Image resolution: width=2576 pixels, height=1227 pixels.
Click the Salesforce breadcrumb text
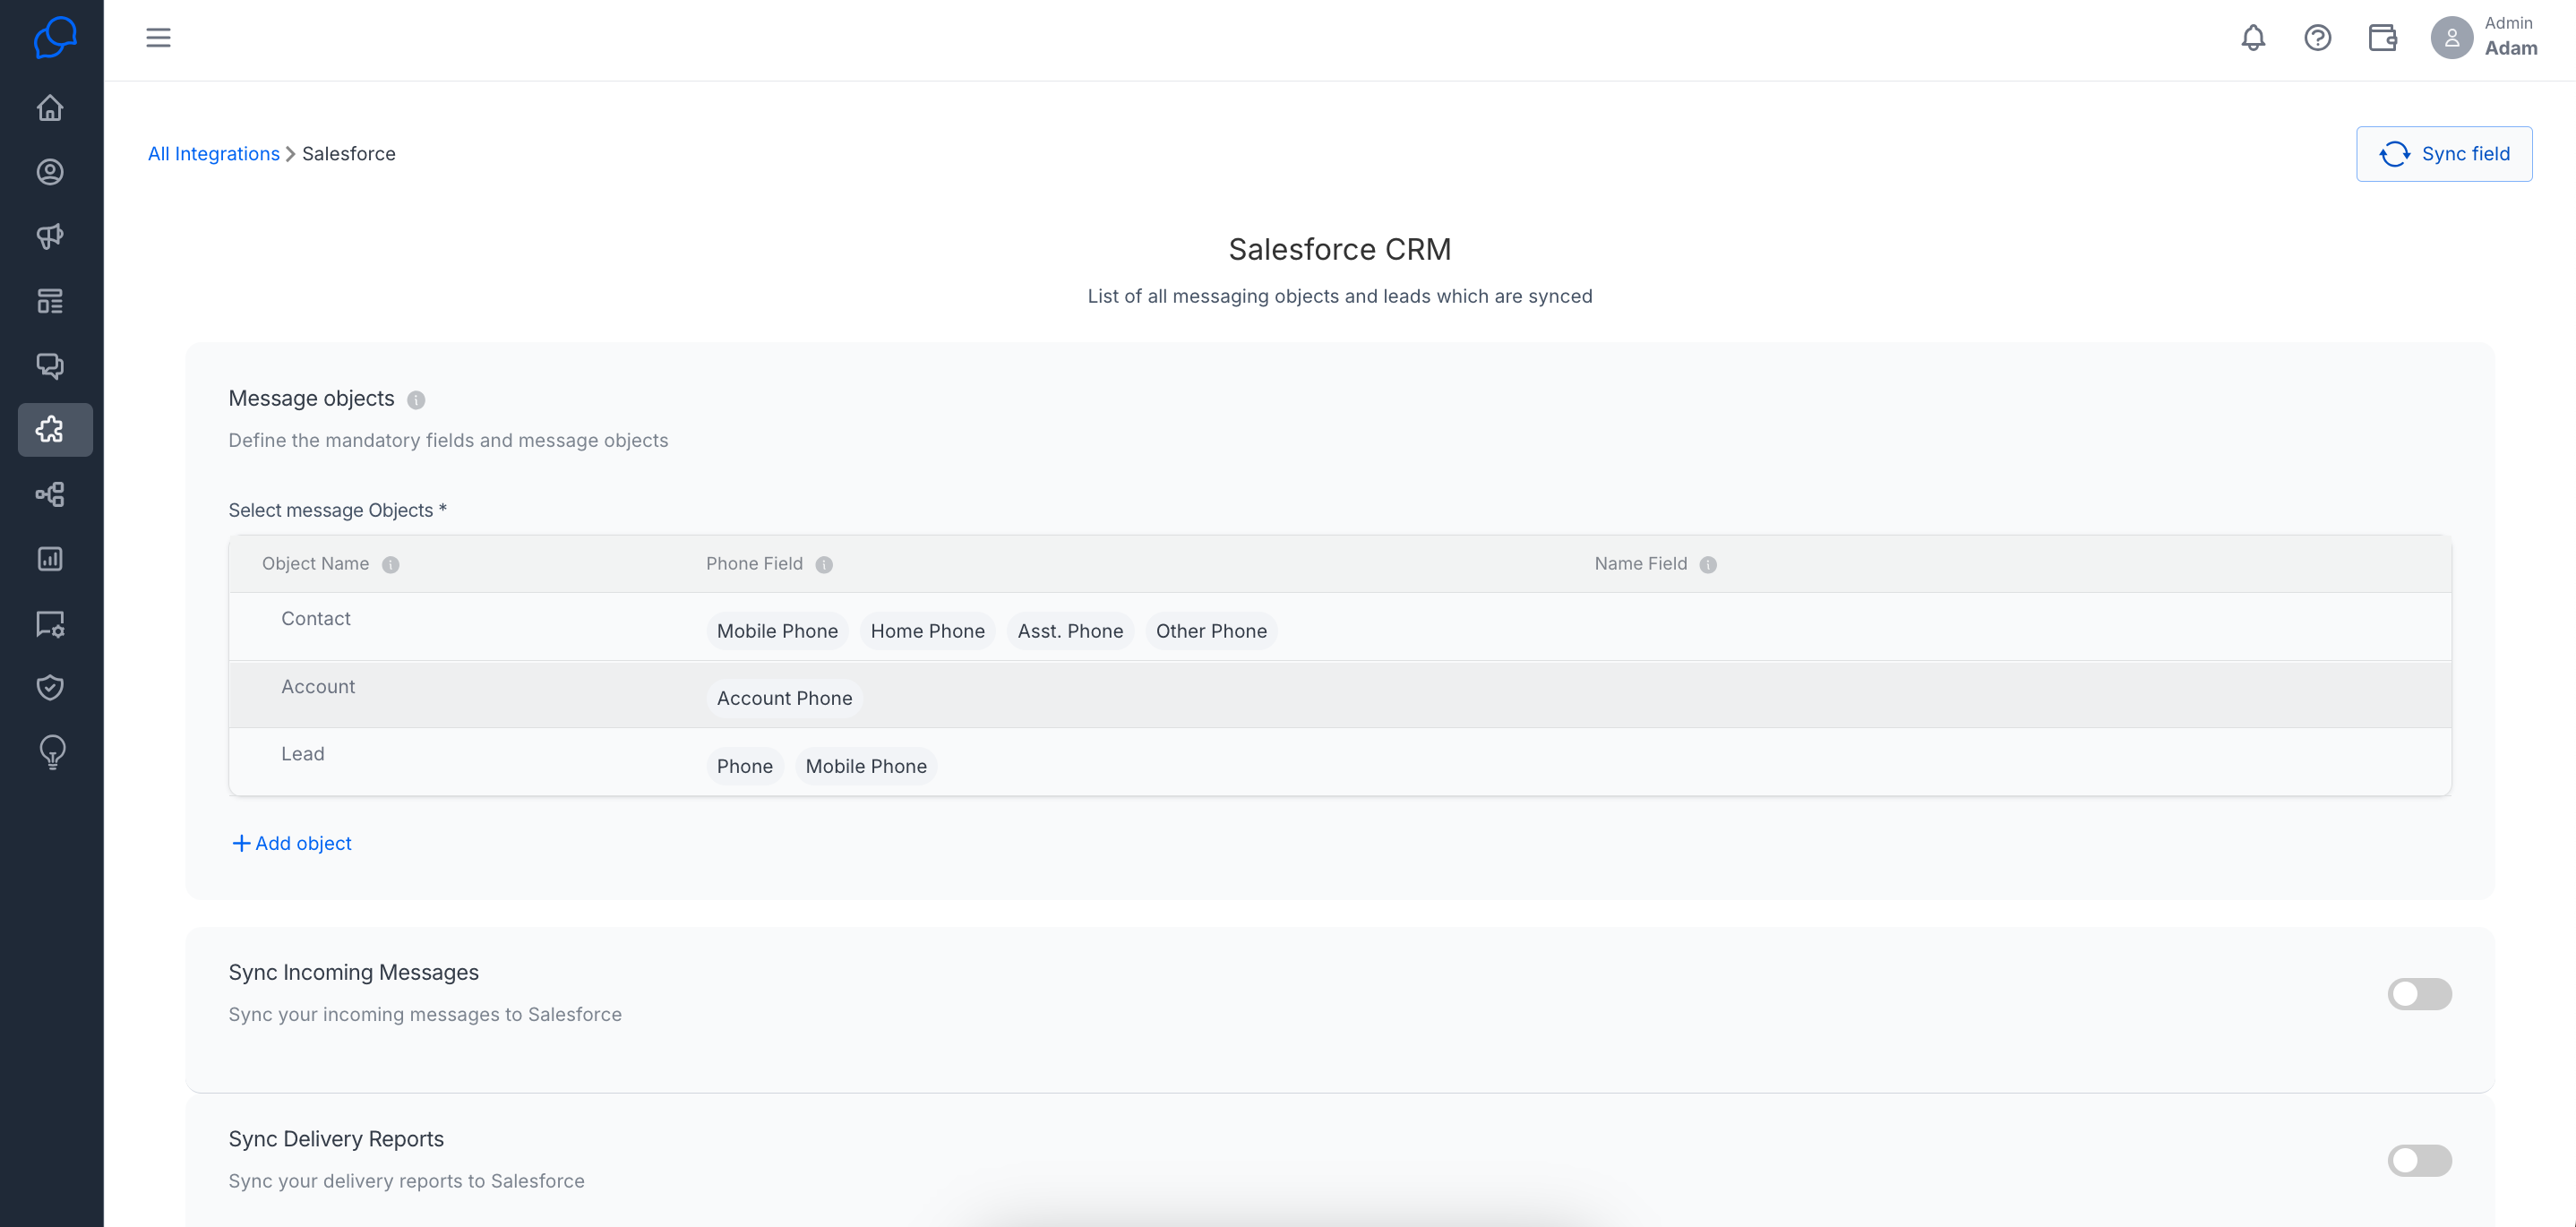(x=349, y=154)
